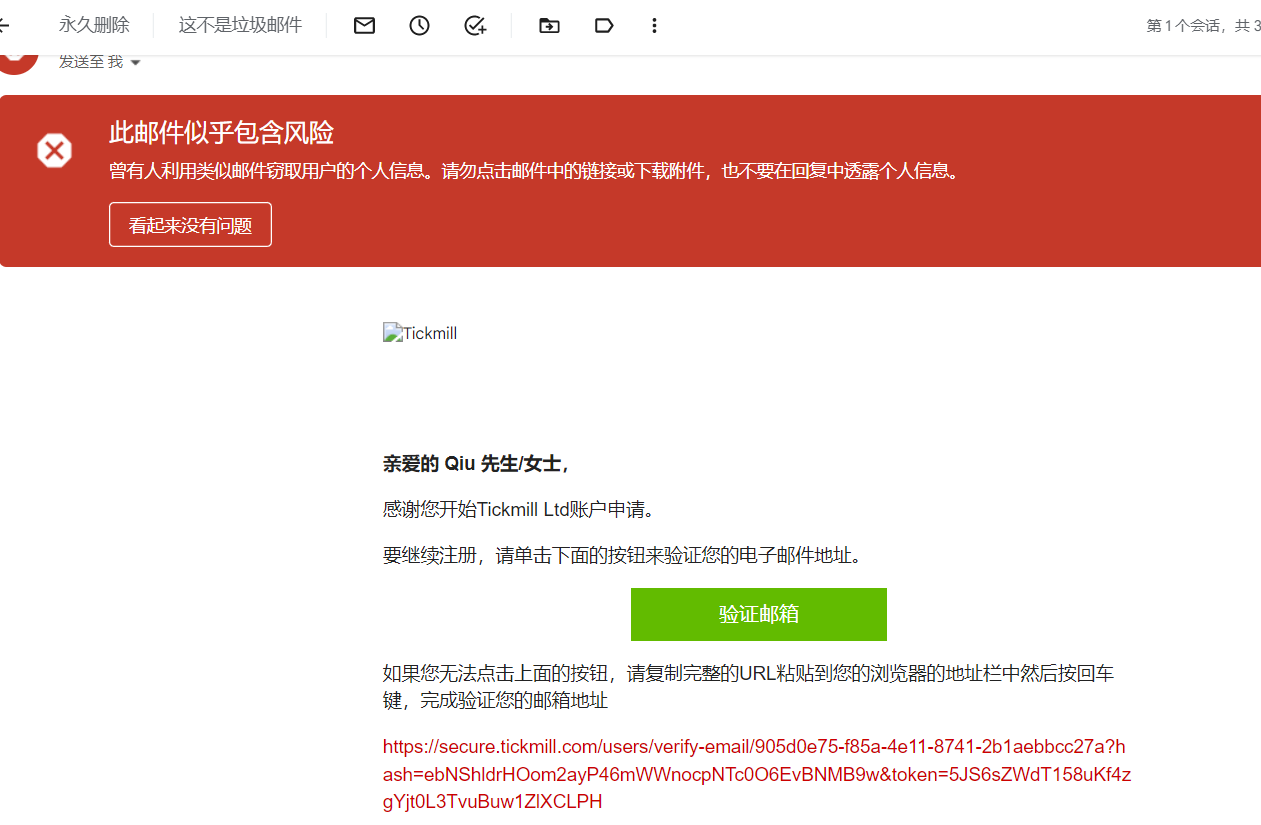Expand recipient details arrow beside 发送至 我
Screen dimensions: 1261x825
tap(136, 63)
